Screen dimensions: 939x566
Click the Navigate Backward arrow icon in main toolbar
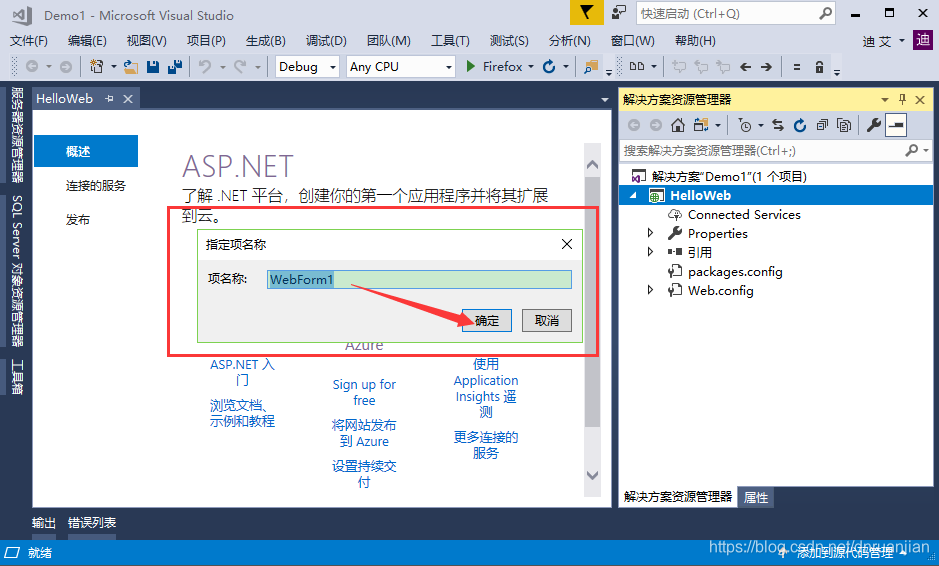[745, 67]
